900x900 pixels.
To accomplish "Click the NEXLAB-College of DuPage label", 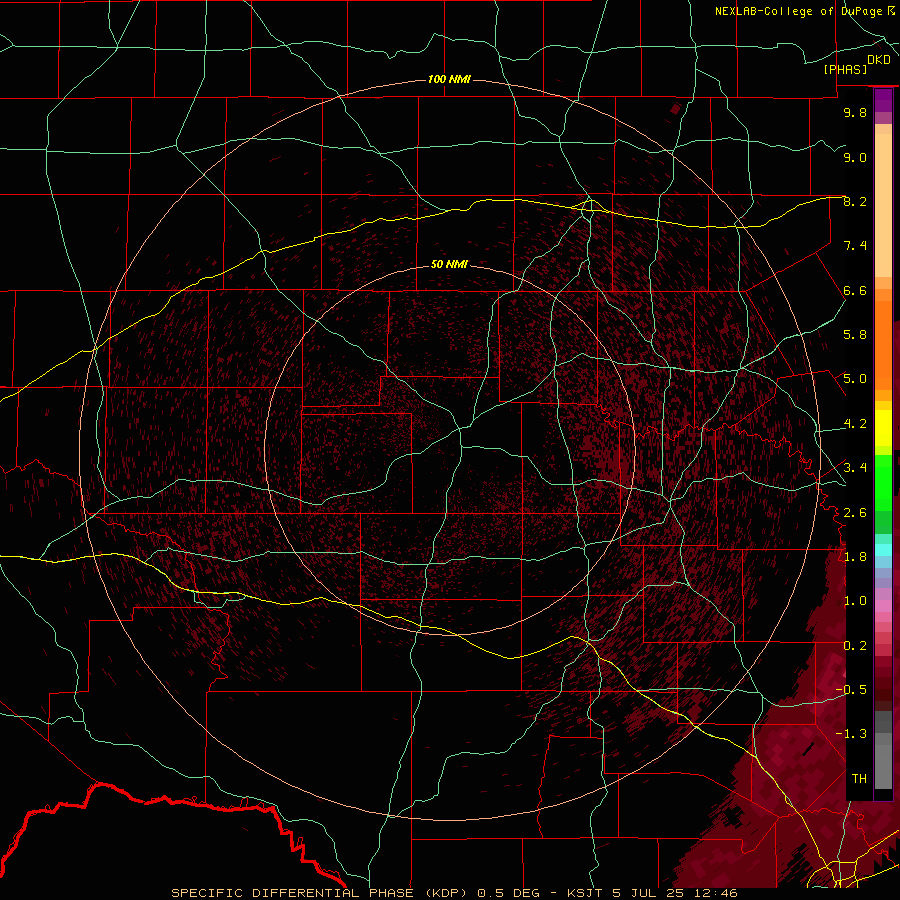I will (x=798, y=11).
